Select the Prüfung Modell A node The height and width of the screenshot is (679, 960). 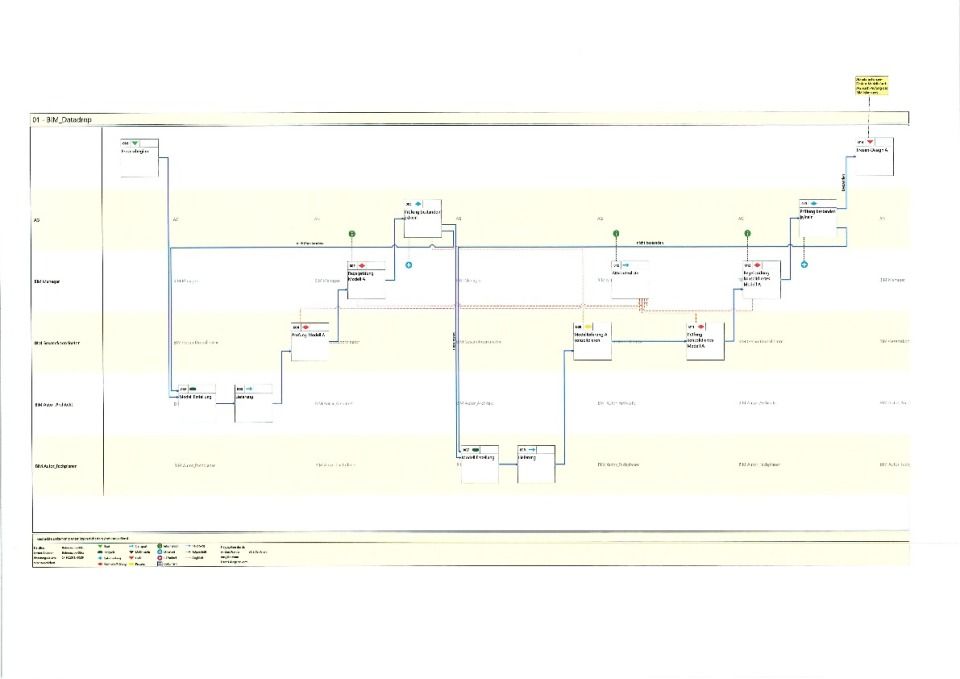pyautogui.click(x=310, y=342)
